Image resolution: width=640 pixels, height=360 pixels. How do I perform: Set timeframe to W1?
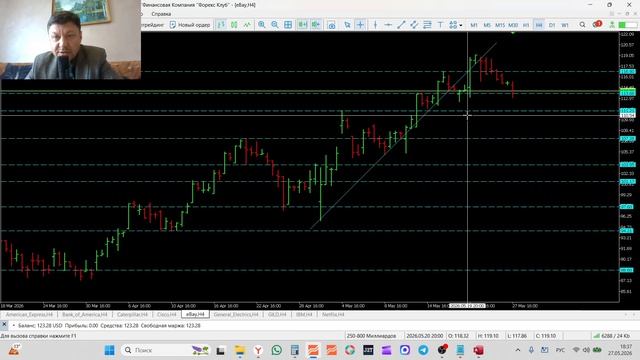coord(565,25)
